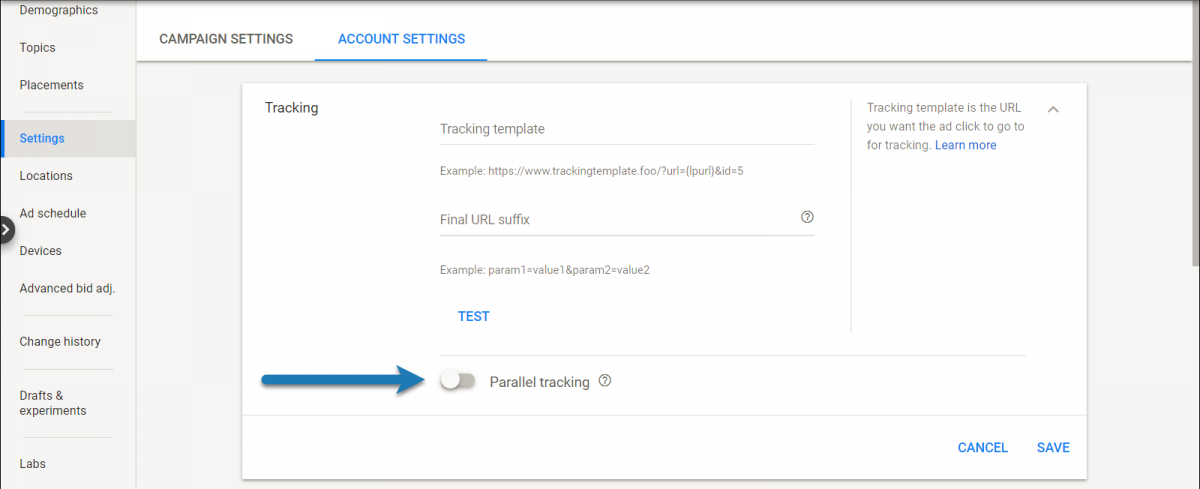
Task: Click the help icon next to Parallel tracking
Action: [x=604, y=381]
